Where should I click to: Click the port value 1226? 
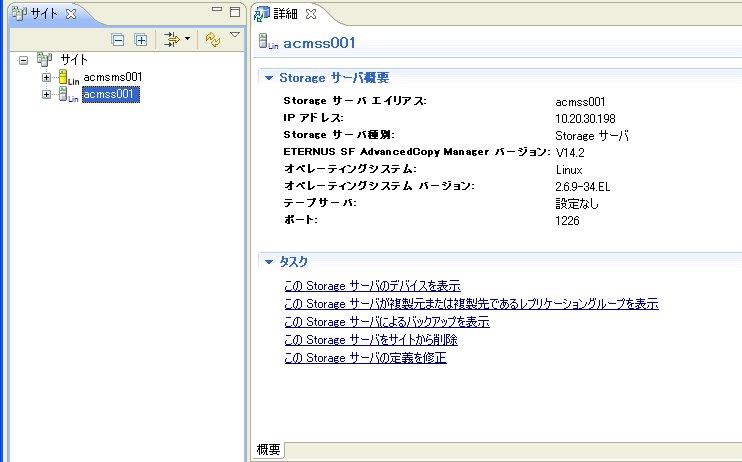pos(567,221)
